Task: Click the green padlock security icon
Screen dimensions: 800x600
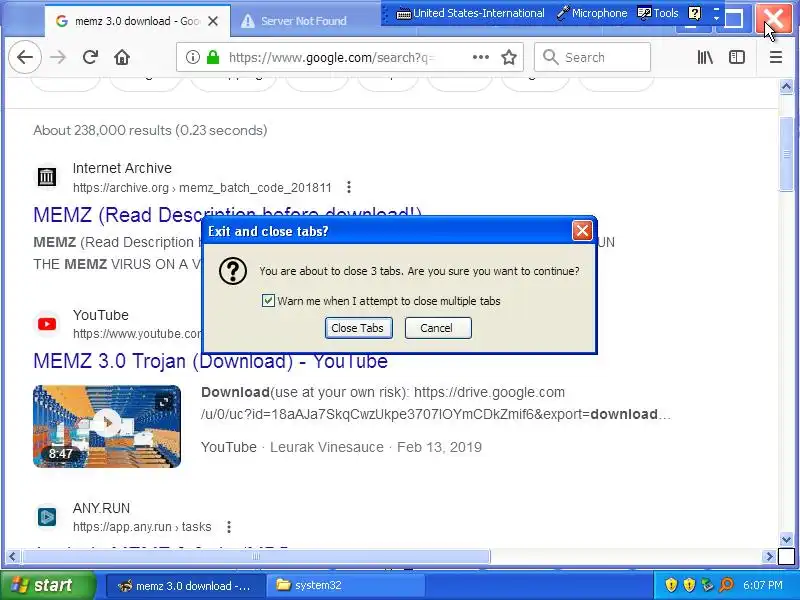Action: pos(213,57)
